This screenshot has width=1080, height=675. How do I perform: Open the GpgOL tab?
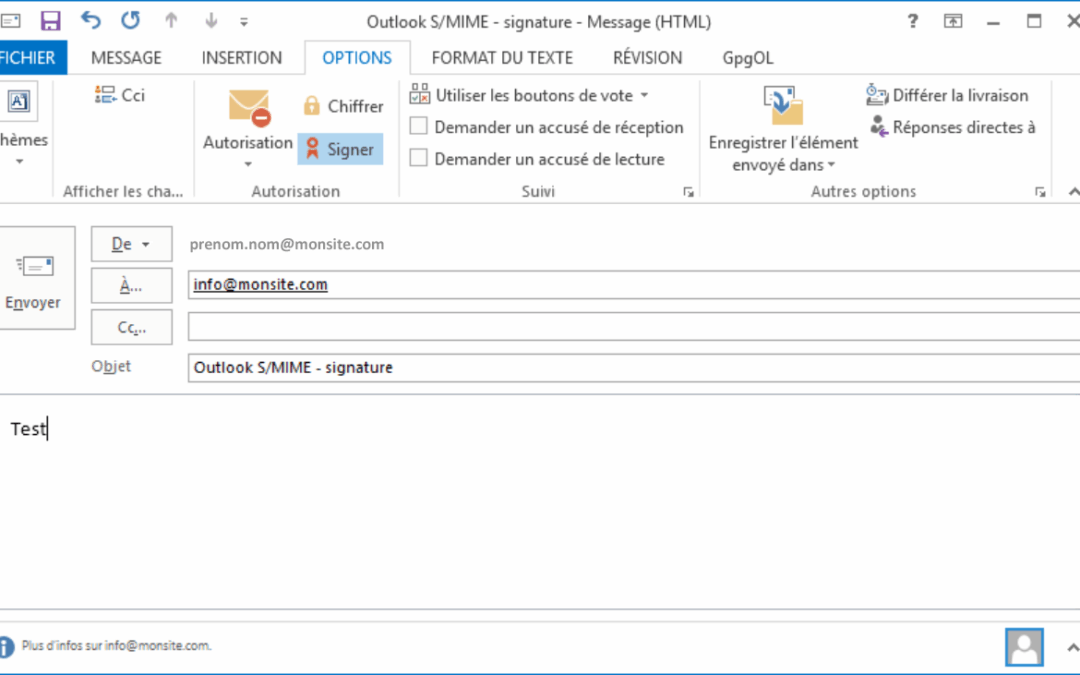click(747, 57)
